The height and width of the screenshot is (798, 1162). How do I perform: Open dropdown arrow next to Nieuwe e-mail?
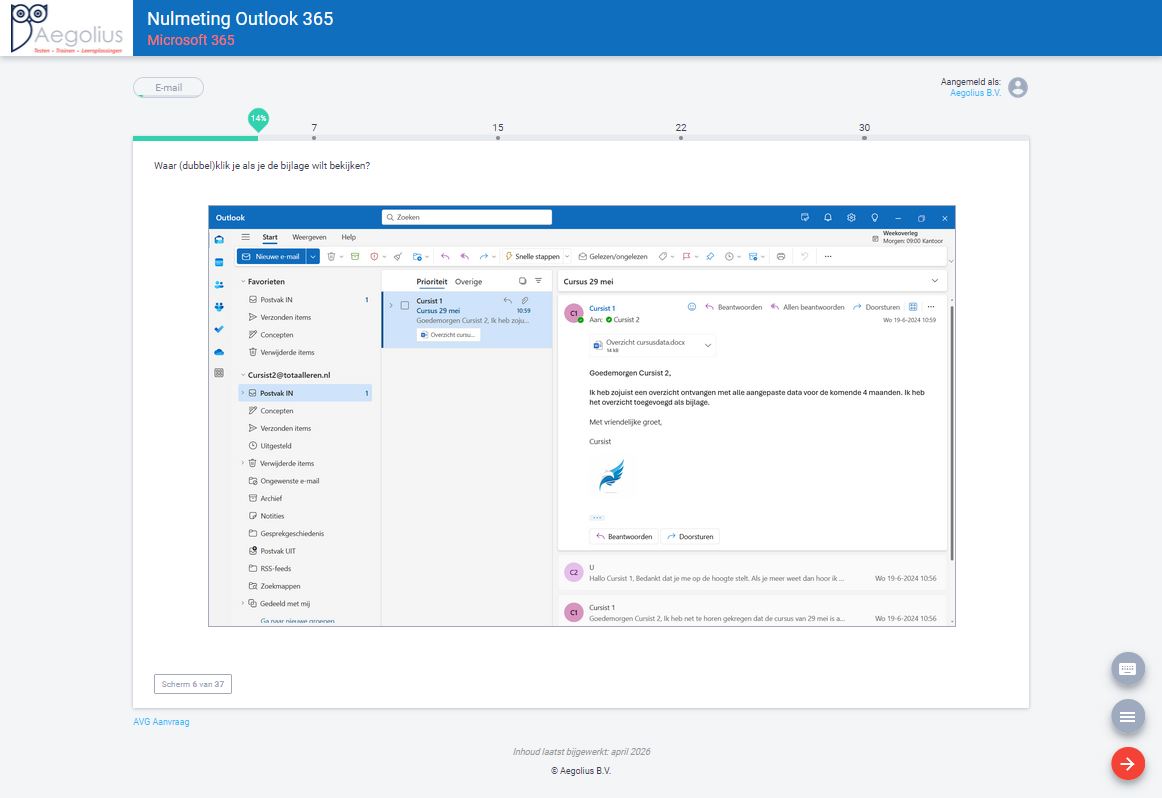(313, 257)
